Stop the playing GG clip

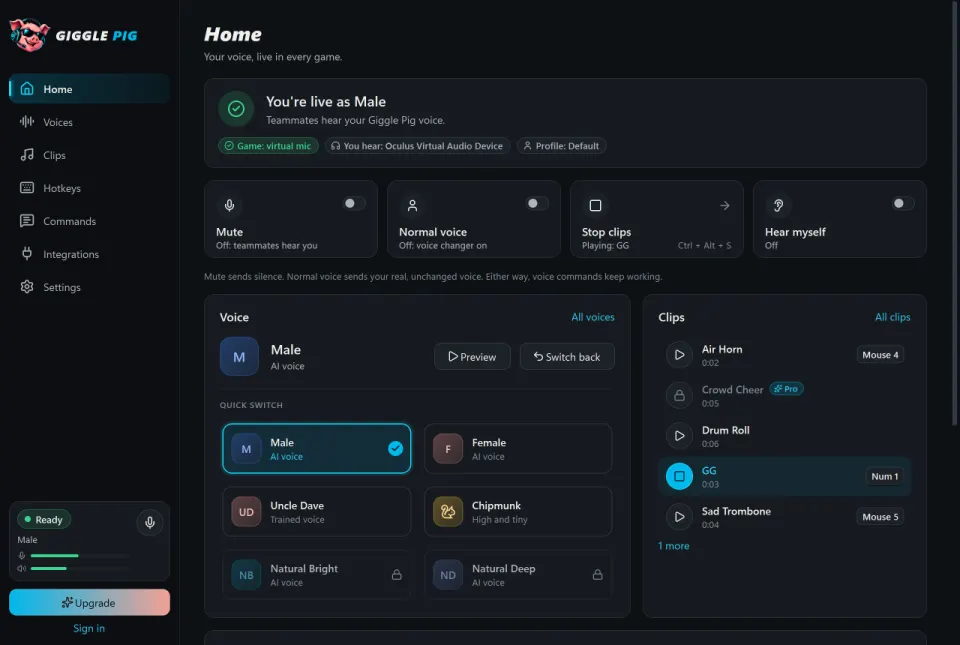[679, 476]
